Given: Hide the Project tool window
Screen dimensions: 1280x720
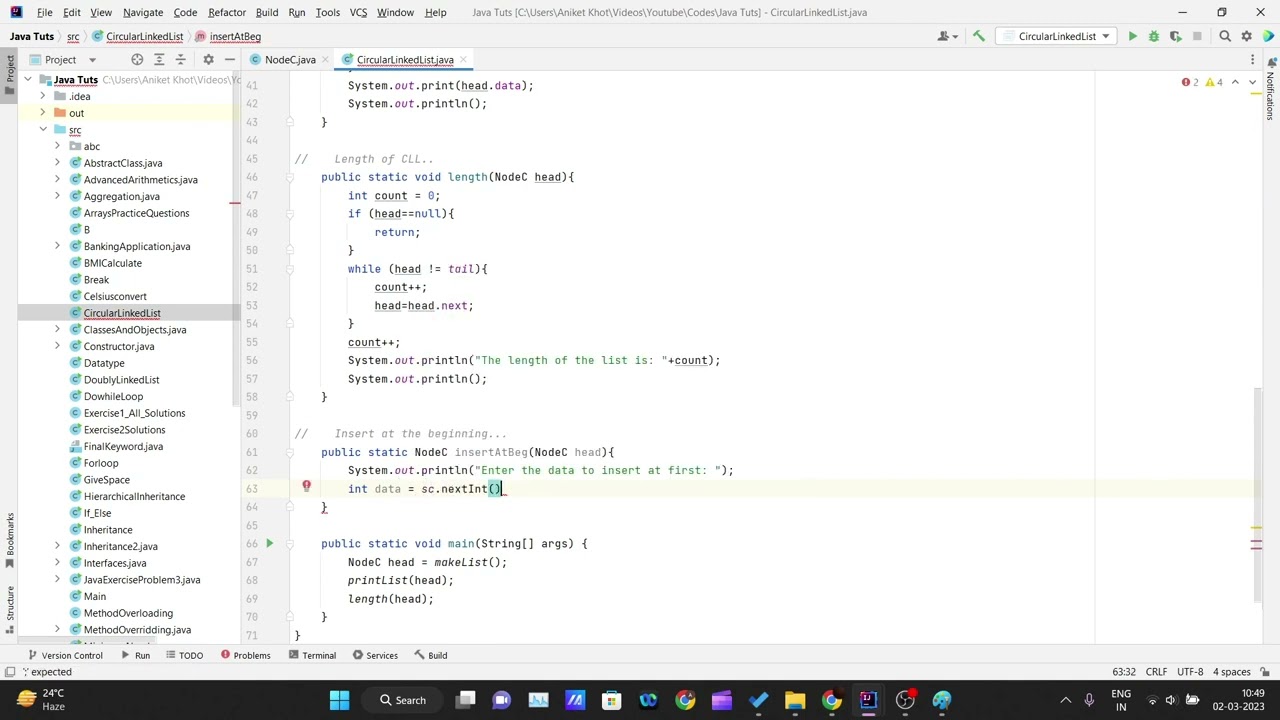Looking at the screenshot, I should point(229,60).
